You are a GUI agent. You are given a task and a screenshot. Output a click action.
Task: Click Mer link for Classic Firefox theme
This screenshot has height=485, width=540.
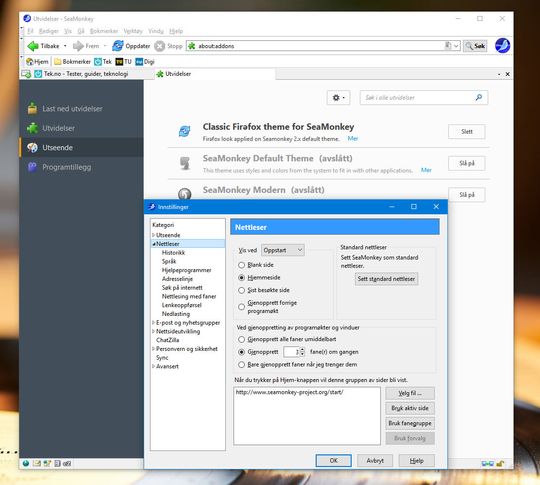353,138
